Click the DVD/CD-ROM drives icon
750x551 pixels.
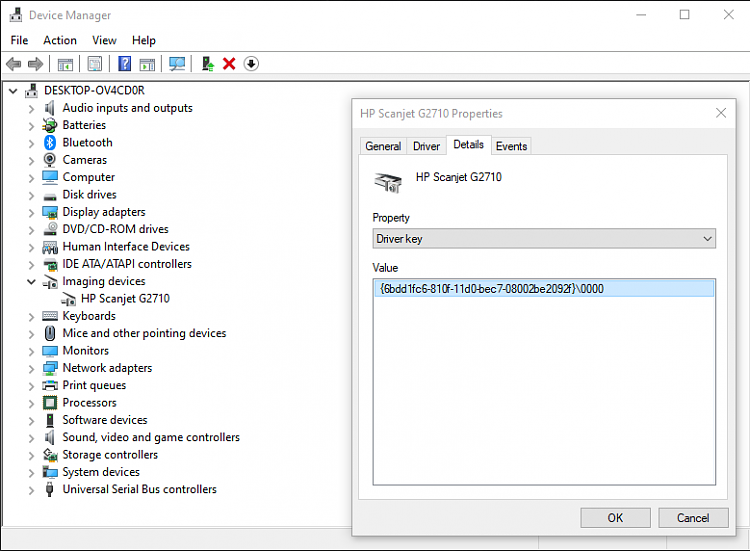pyautogui.click(x=50, y=229)
